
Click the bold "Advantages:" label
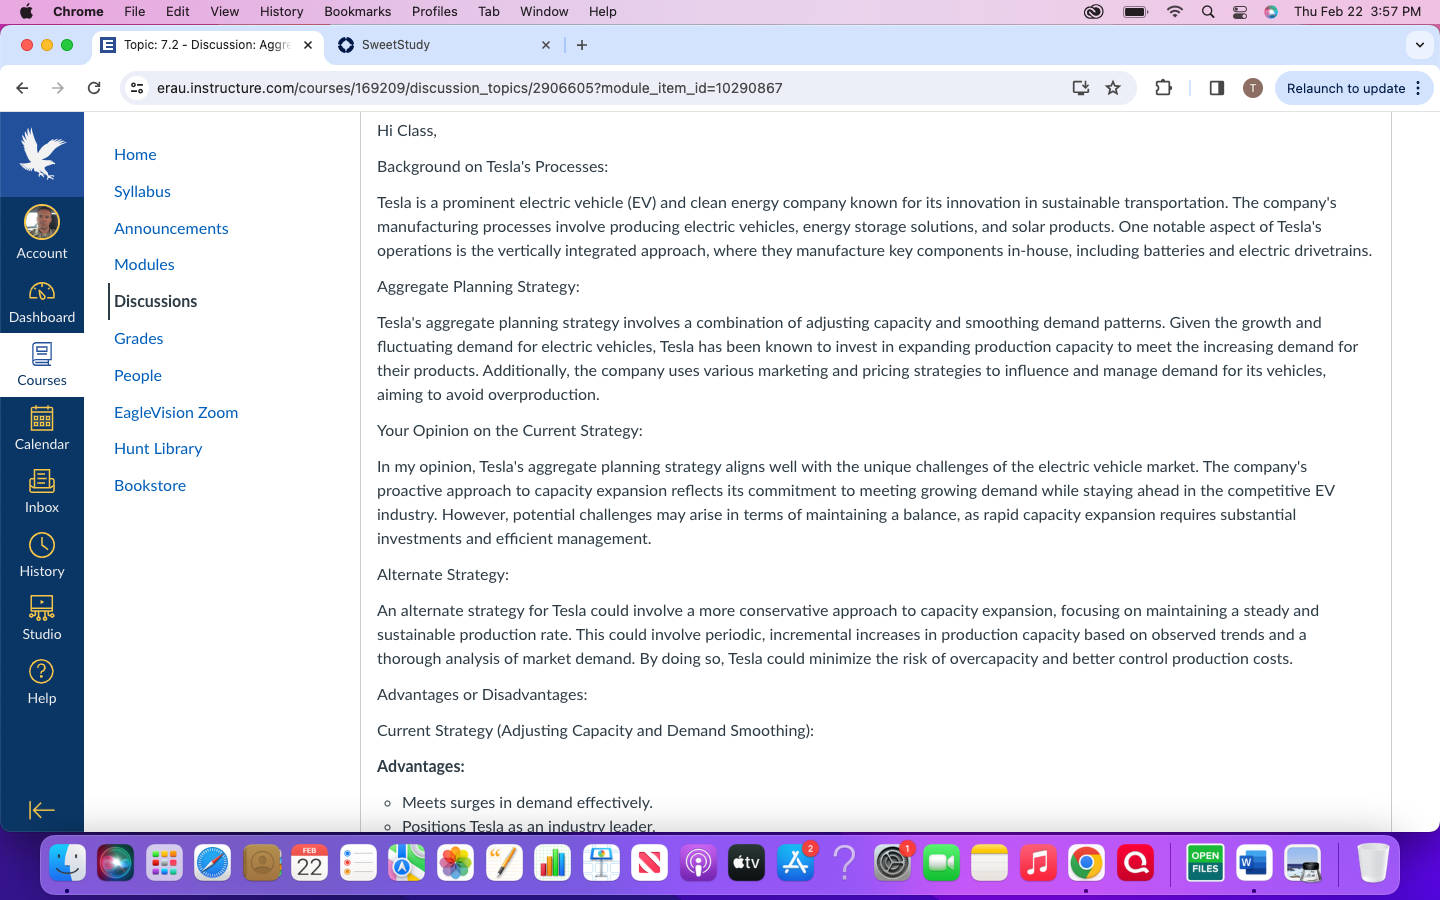coord(421,766)
